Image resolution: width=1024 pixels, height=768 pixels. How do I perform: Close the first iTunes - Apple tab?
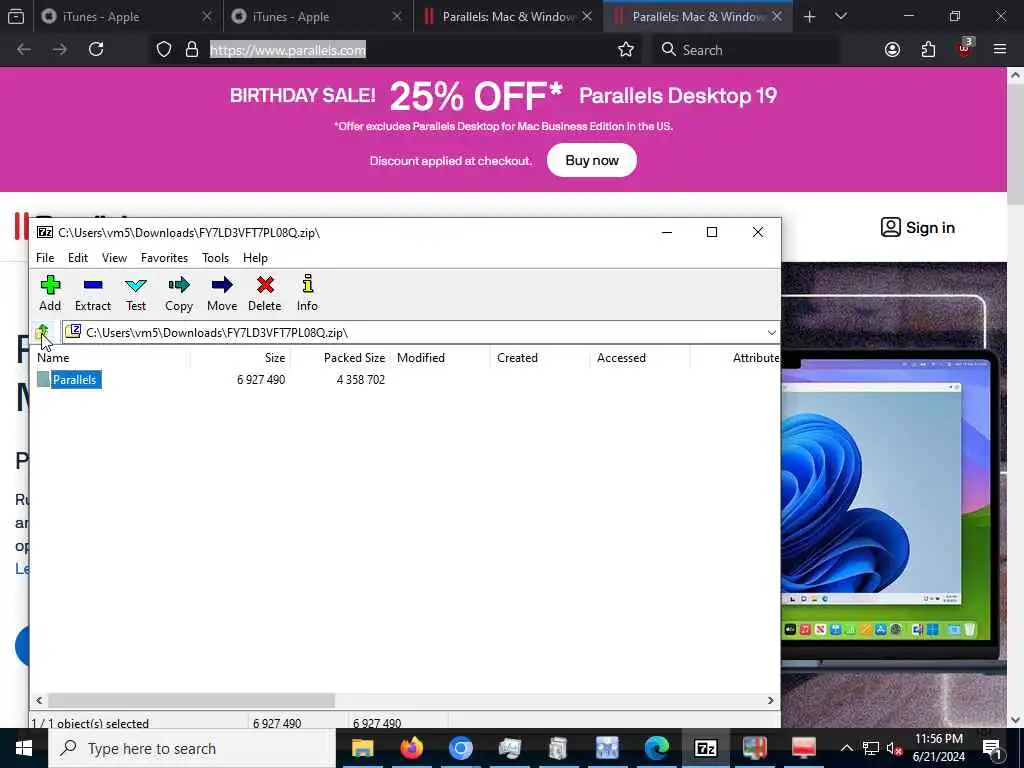coord(207,16)
